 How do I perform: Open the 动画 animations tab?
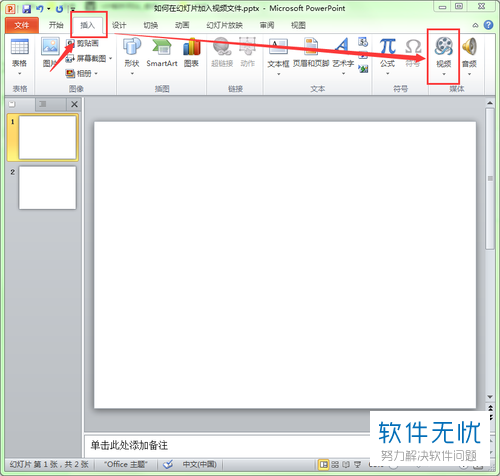(x=182, y=25)
